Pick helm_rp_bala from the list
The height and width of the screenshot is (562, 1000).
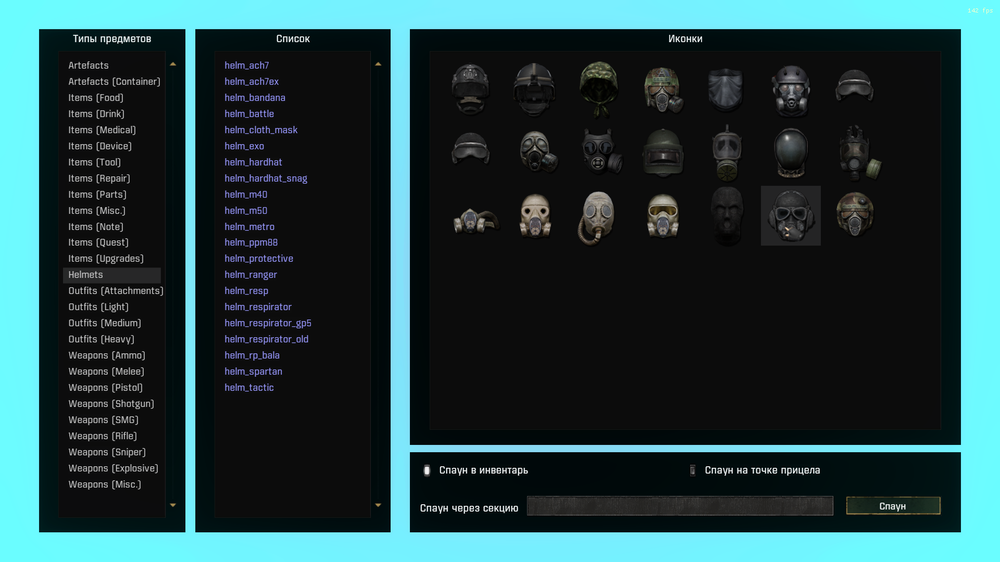(251, 355)
